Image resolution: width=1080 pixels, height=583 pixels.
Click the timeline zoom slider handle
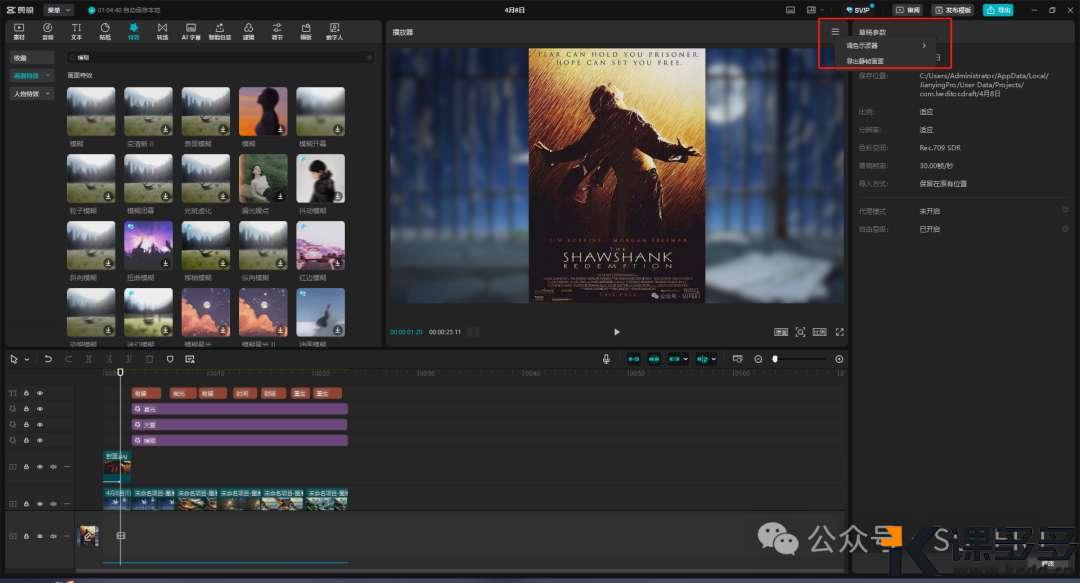775,359
